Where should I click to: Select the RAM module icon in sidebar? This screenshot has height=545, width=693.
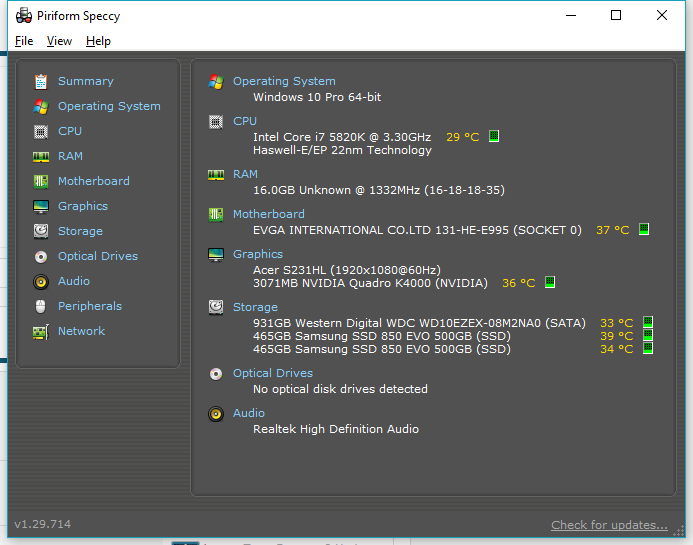41,156
